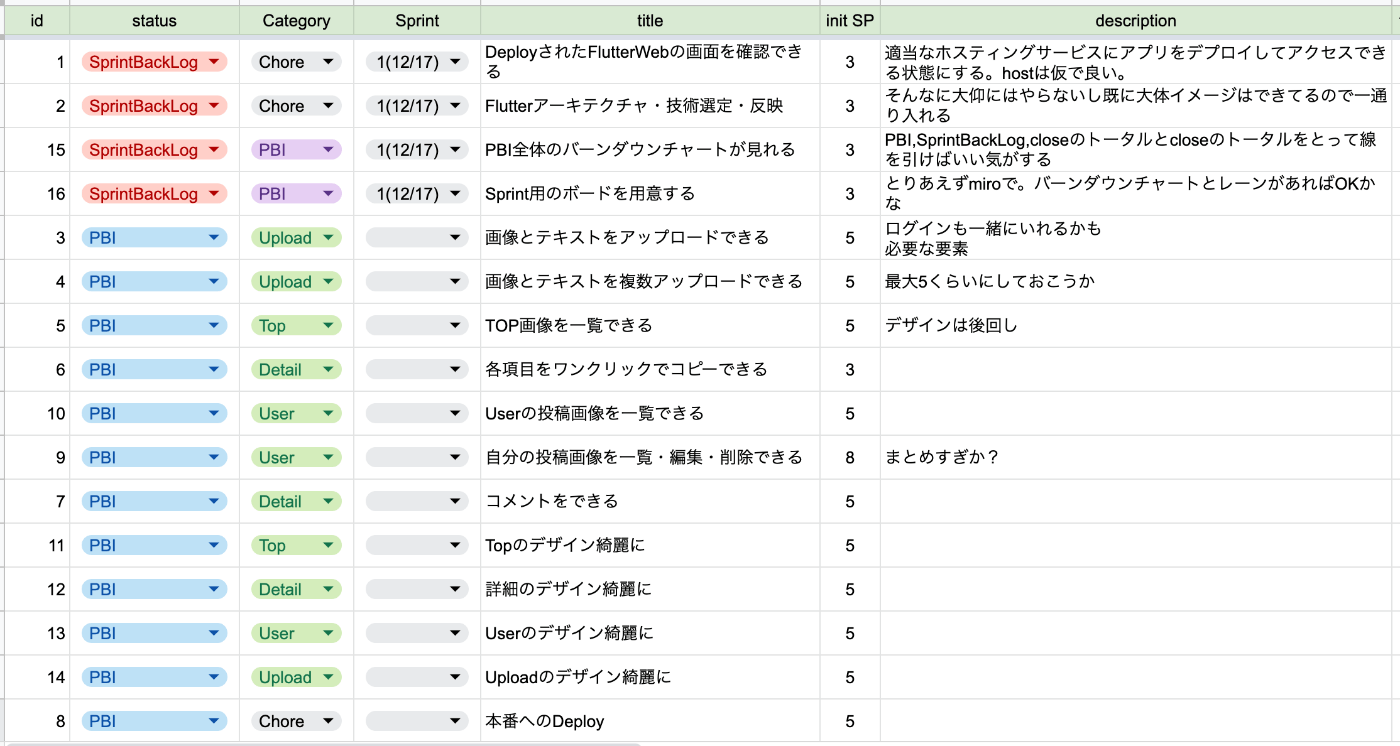
Task: Select title cell 自分の投稿画像を一覧・編集・削除できる
Action: [650, 458]
